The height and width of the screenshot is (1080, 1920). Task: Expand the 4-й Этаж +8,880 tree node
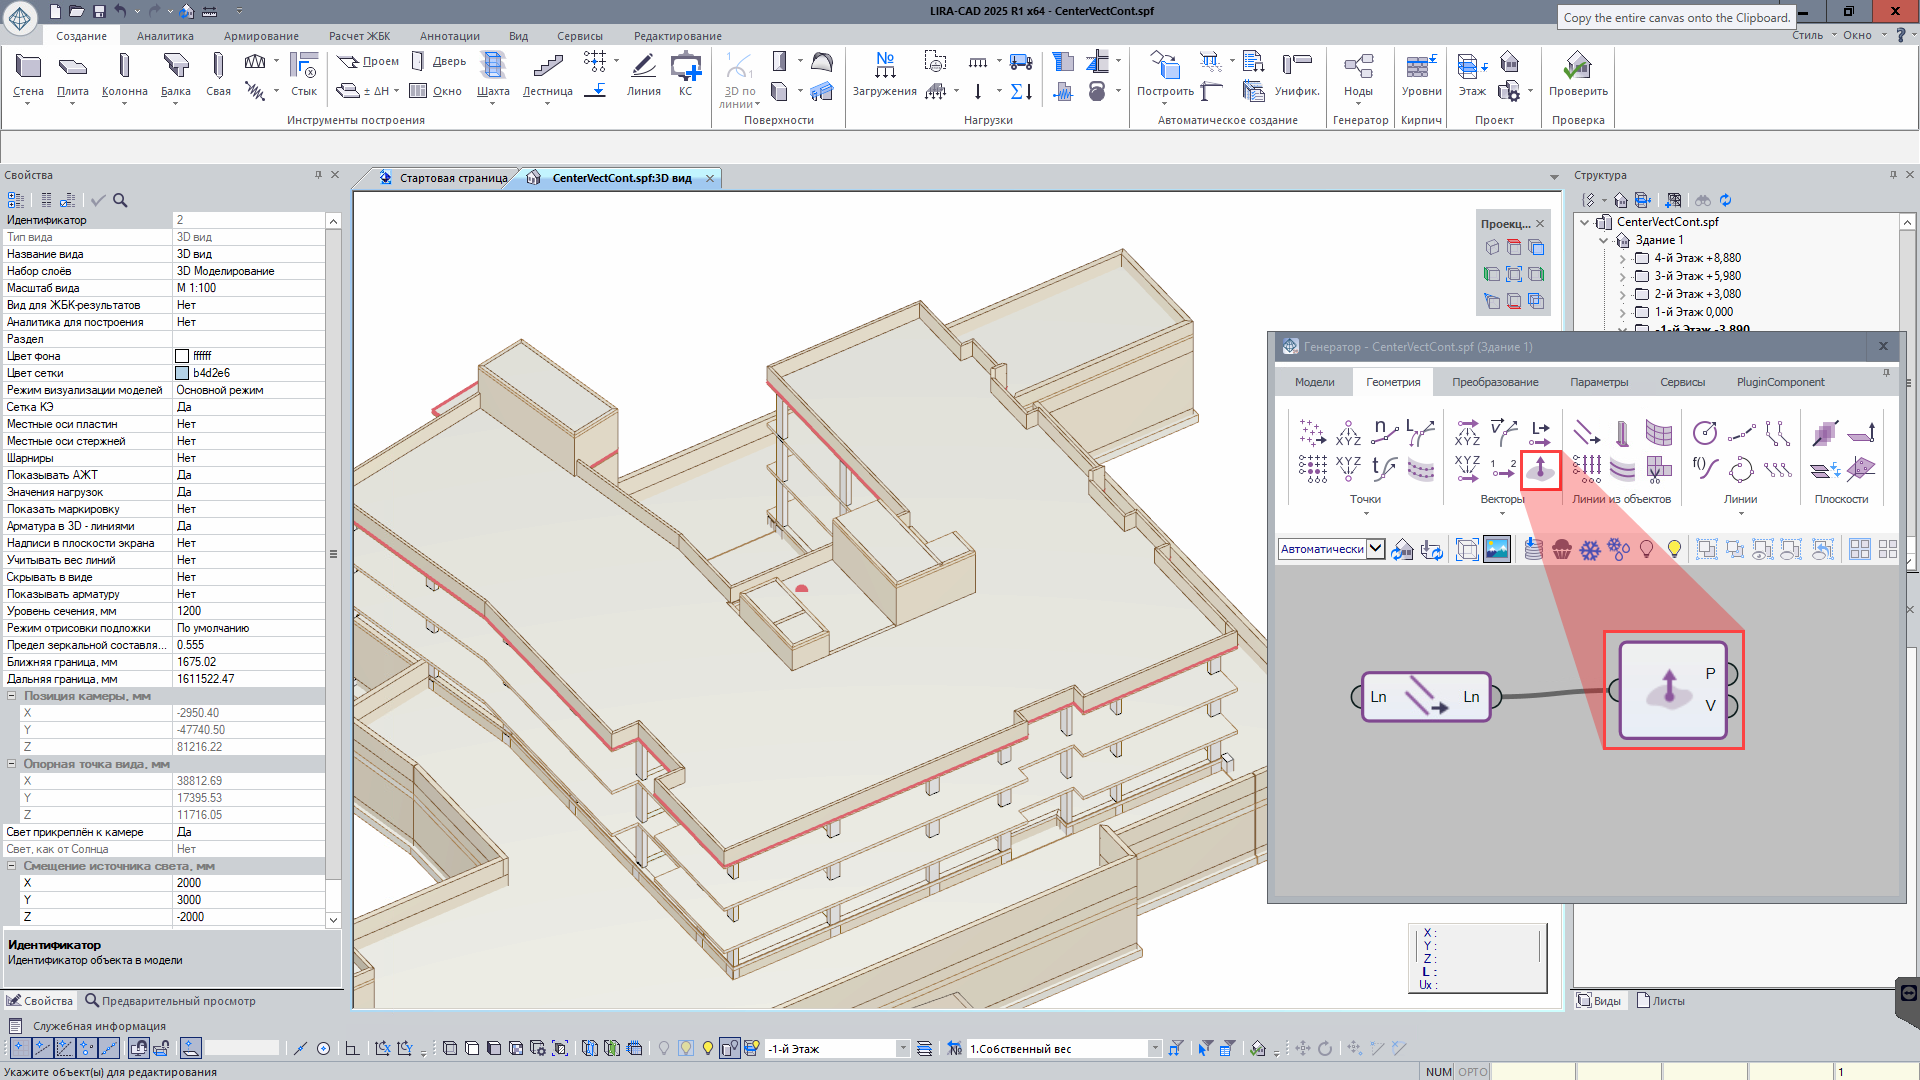pos(1622,258)
